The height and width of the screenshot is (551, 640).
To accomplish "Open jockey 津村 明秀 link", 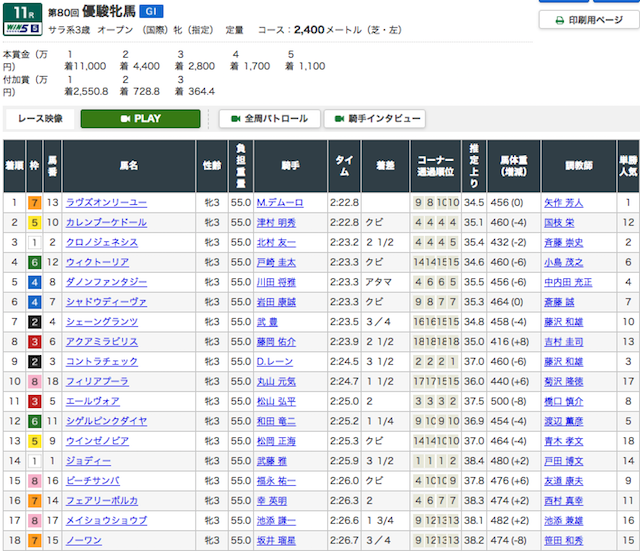I will coord(276,222).
